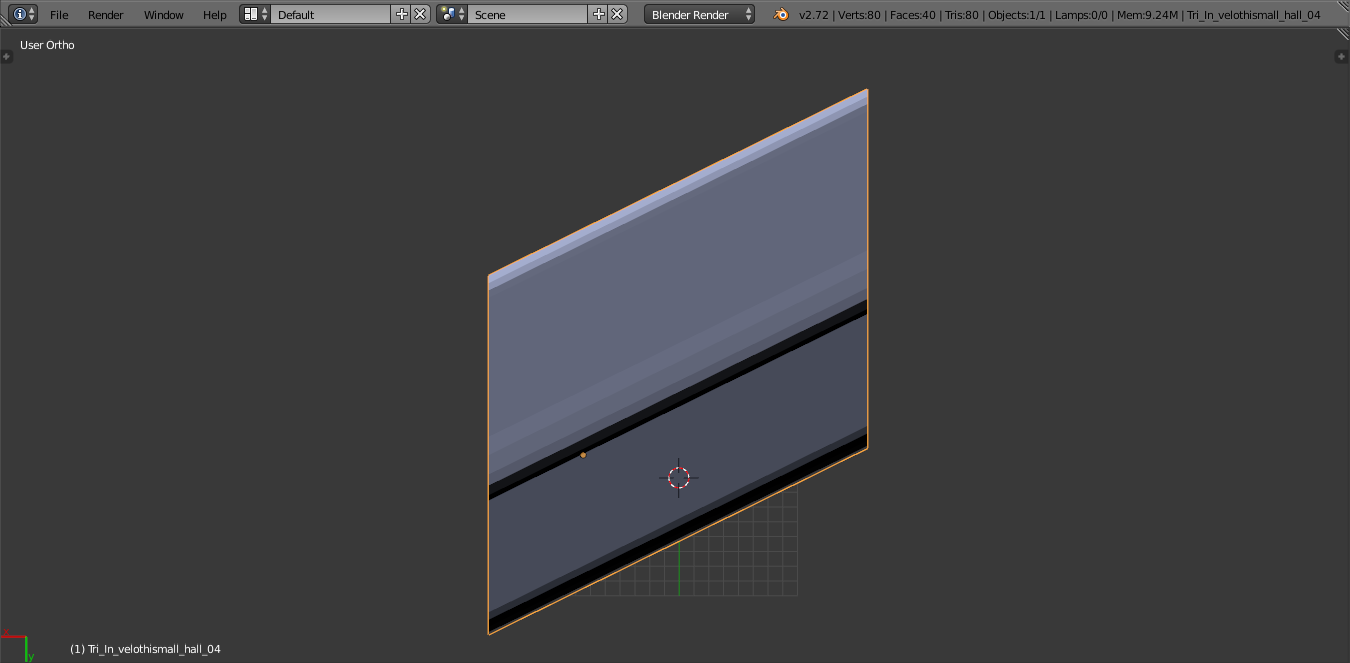Viewport: 1350px width, 663px height.
Task: Expand the tool shelf plus tab
Action: (6, 57)
